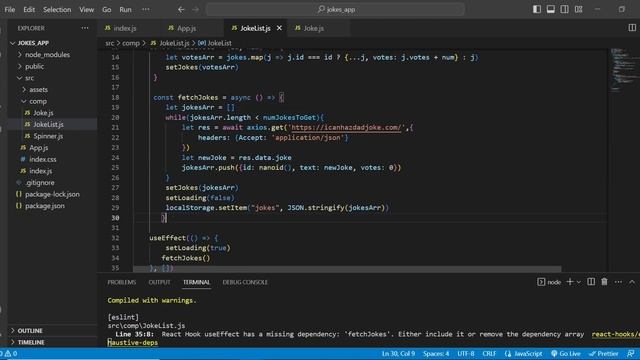The width and height of the screenshot is (640, 360).
Task: Open the Run menu
Action: pyautogui.click(x=125, y=9)
